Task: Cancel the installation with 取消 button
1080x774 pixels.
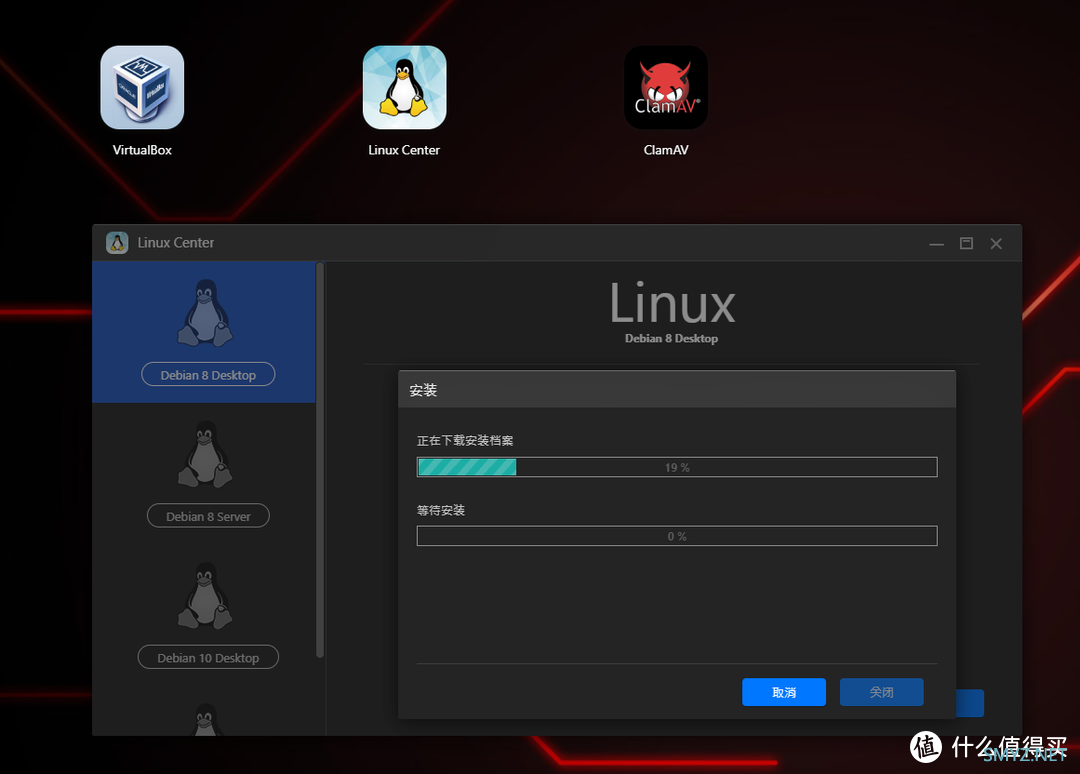Action: (x=784, y=692)
